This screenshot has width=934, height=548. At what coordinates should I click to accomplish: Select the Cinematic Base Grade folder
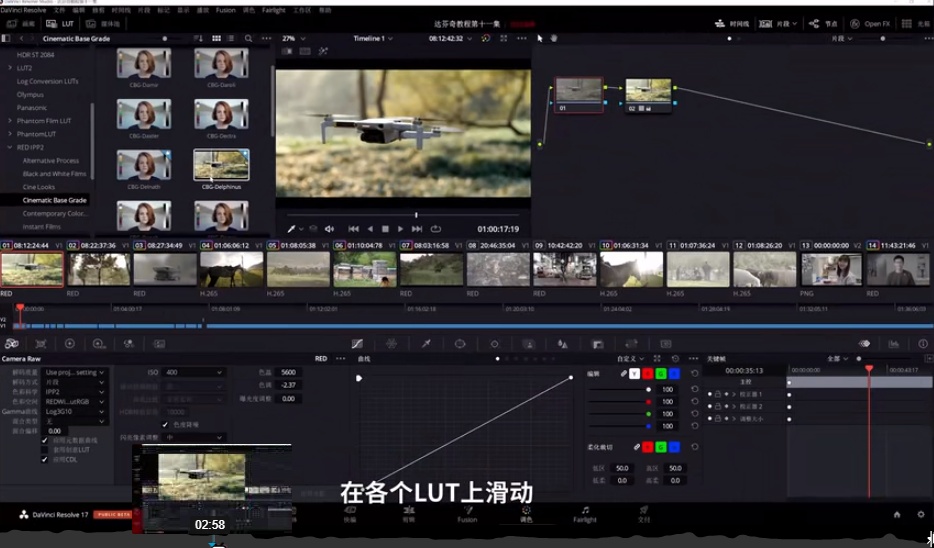pyautogui.click(x=55, y=200)
